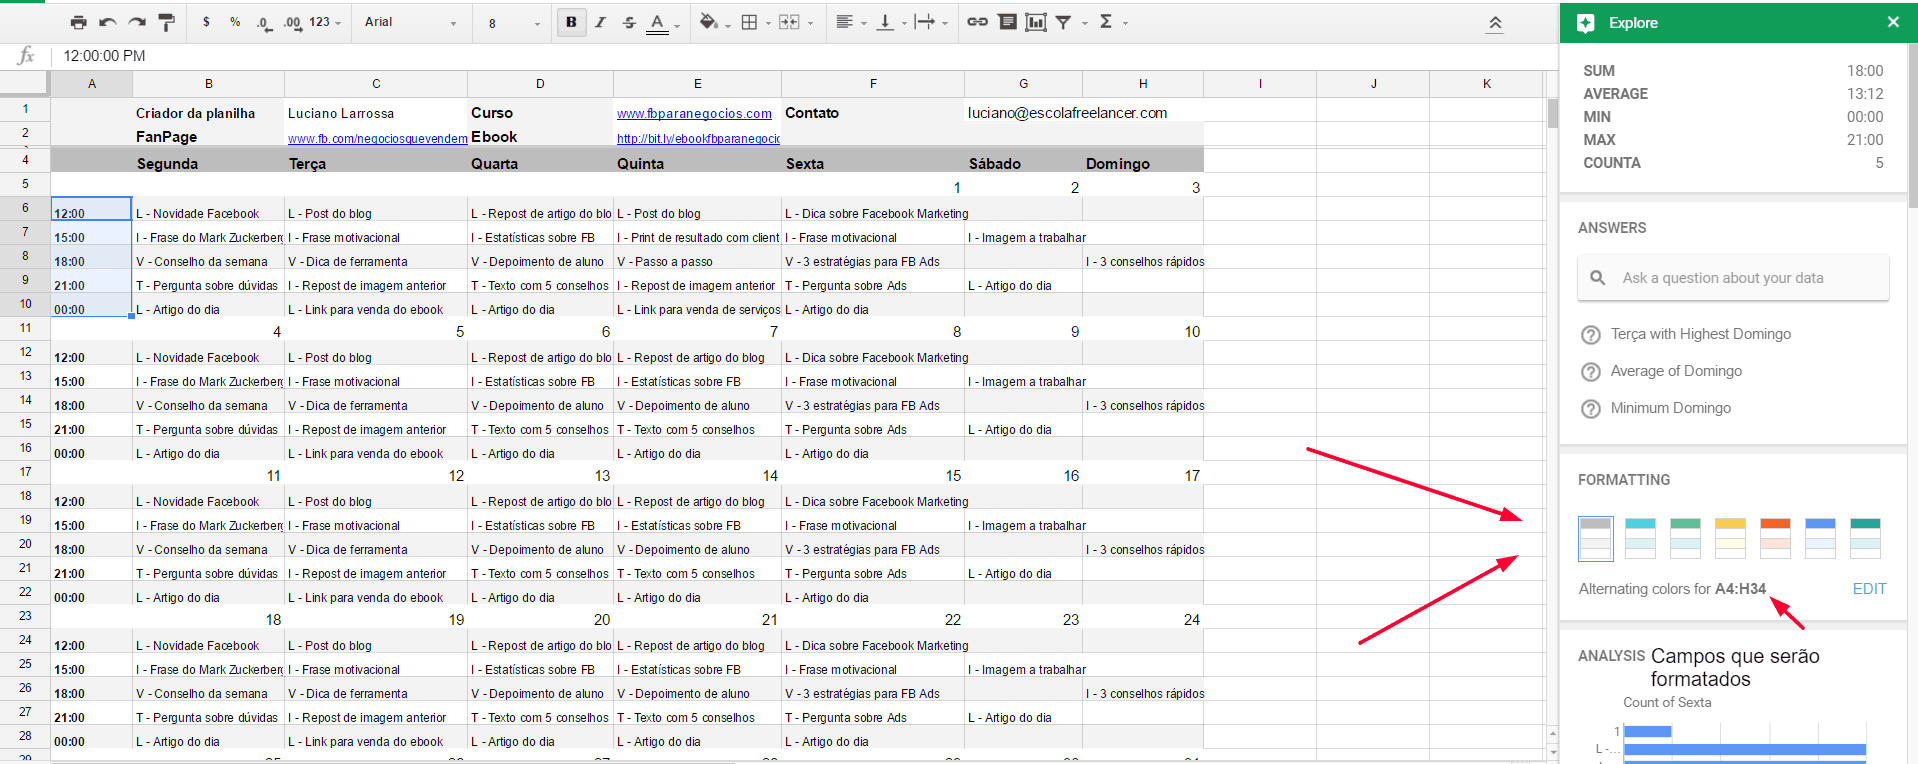Viewport: 1918px width, 764px height.
Task: Click the Insert comment icon
Action: (1007, 22)
